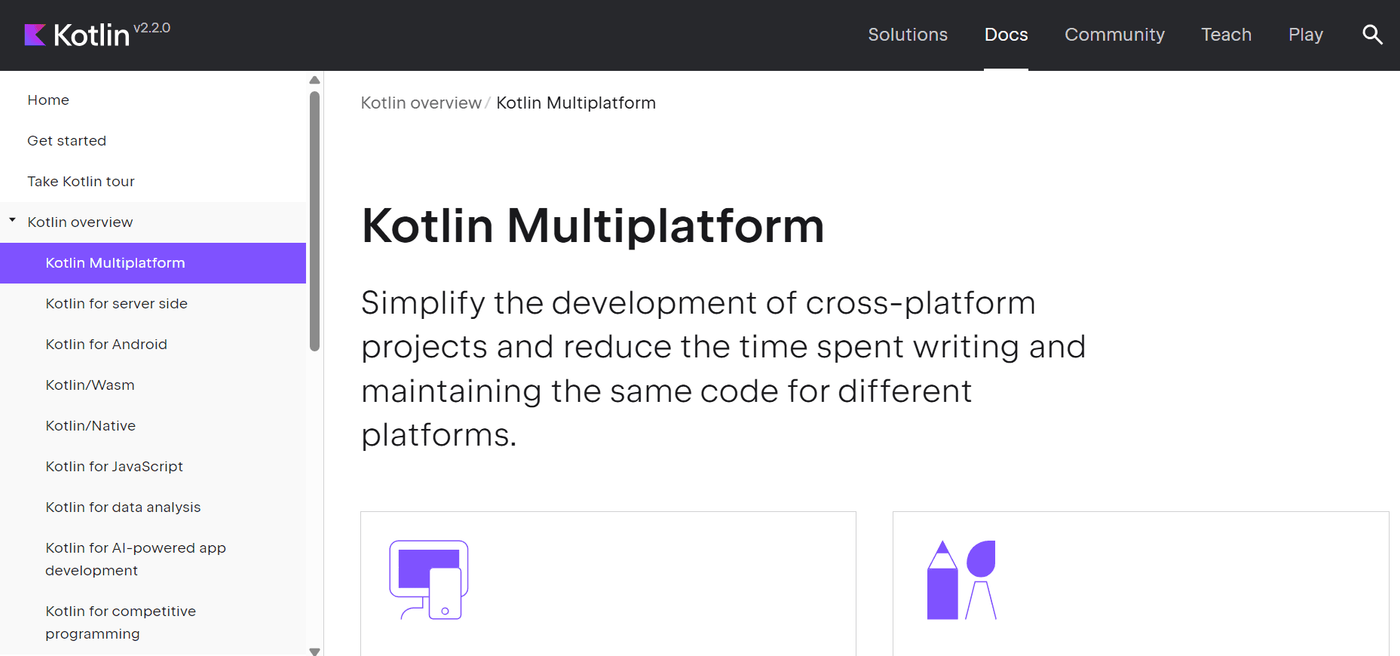Select Kotlin Multiplatform in the sidebar
Viewport: 1400px width, 656px height.
click(153, 263)
